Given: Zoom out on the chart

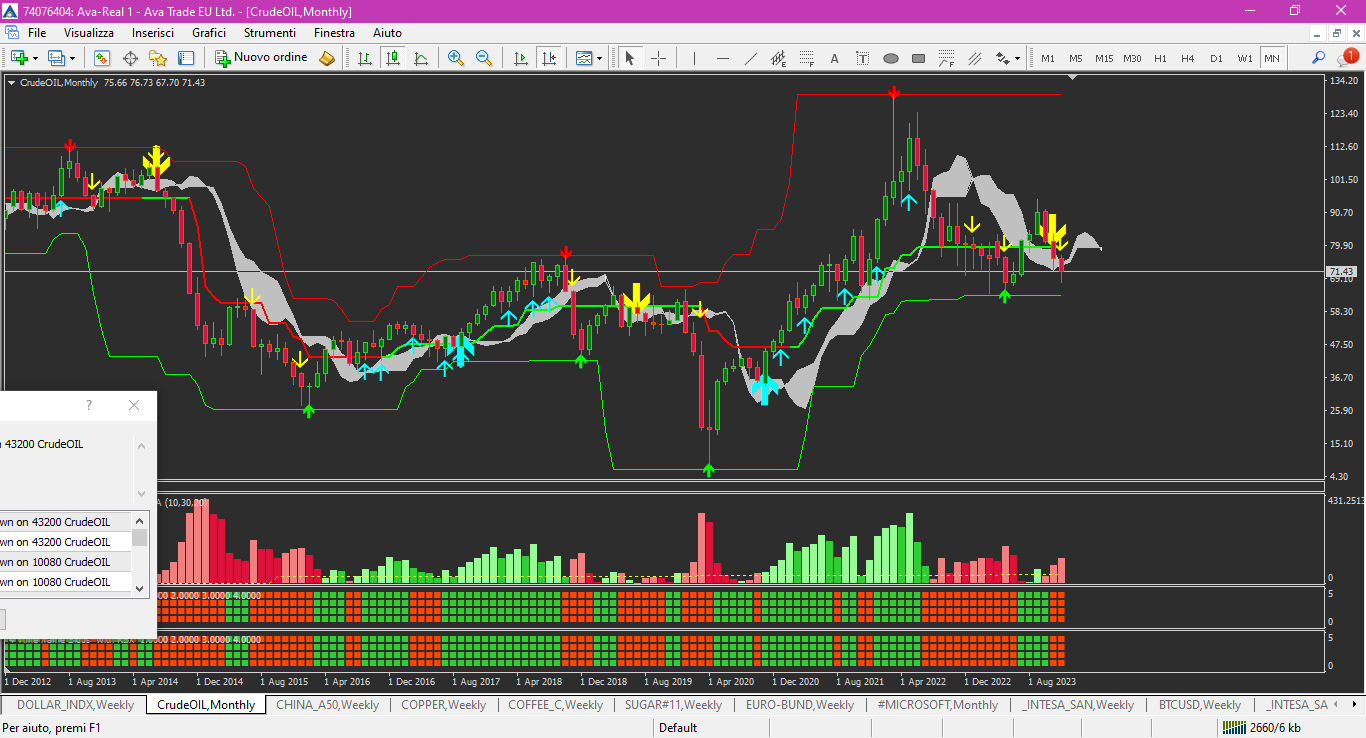Looking at the screenshot, I should 484,58.
